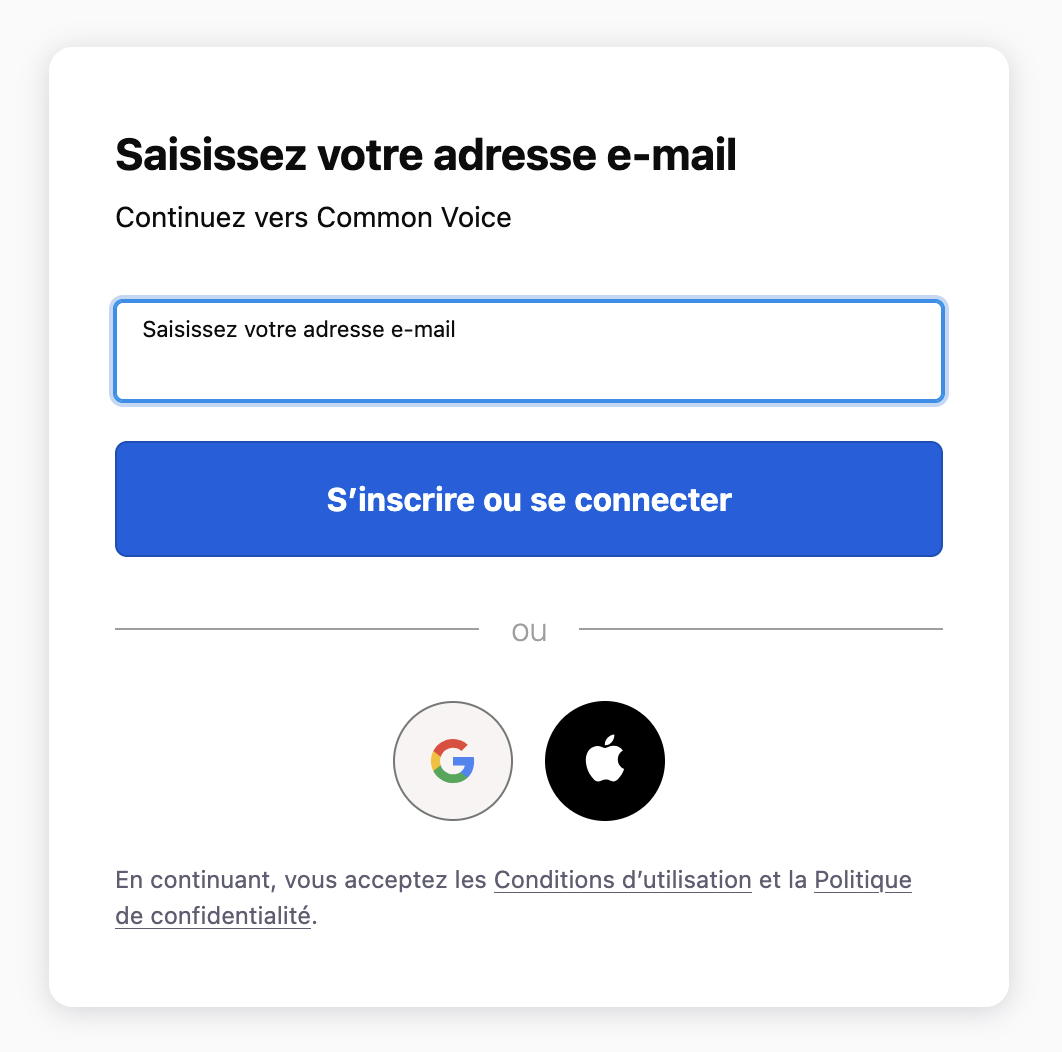
Task: Click the "Saisissez votre adresse e-mail" placeholder
Action: tap(299, 329)
